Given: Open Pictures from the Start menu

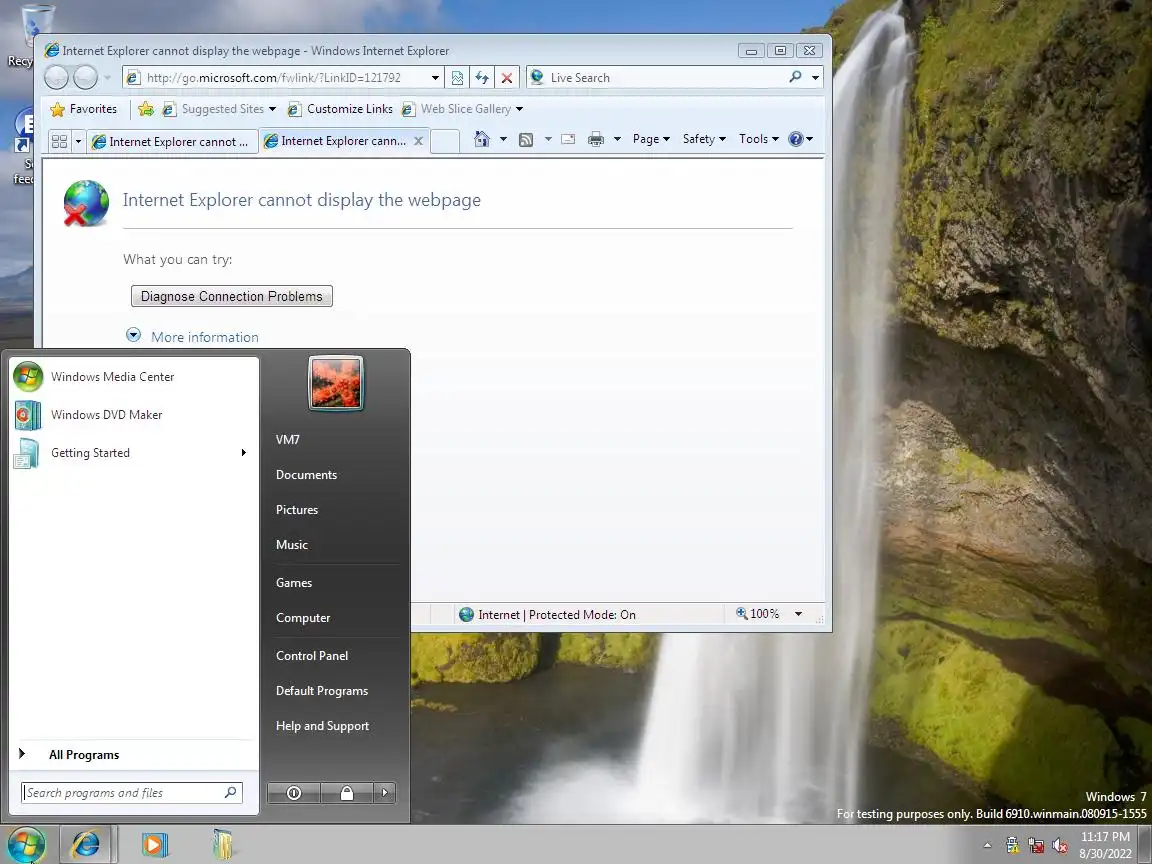Looking at the screenshot, I should pyautogui.click(x=297, y=510).
